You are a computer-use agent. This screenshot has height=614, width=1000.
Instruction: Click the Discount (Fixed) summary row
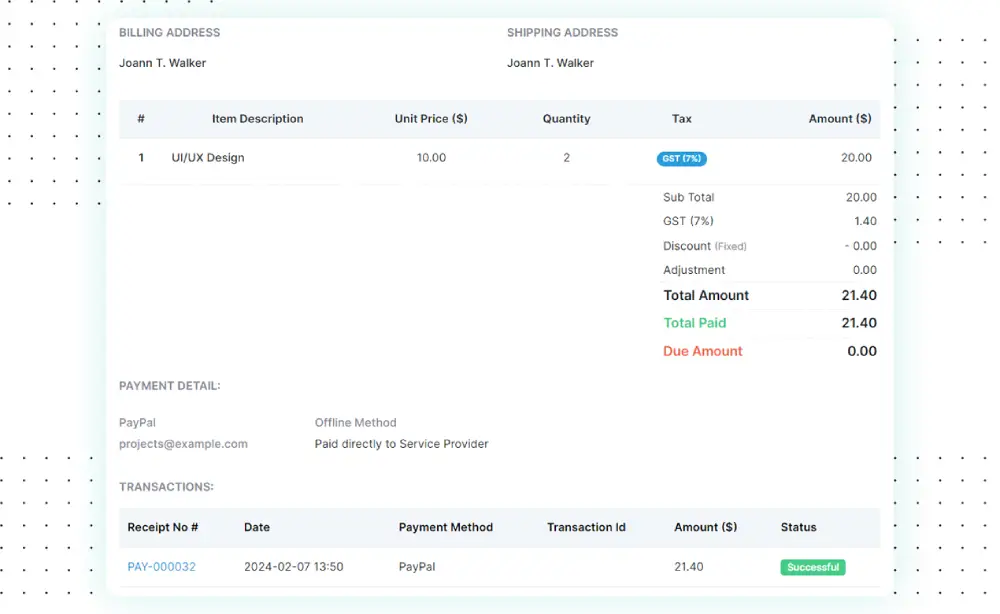(x=704, y=246)
